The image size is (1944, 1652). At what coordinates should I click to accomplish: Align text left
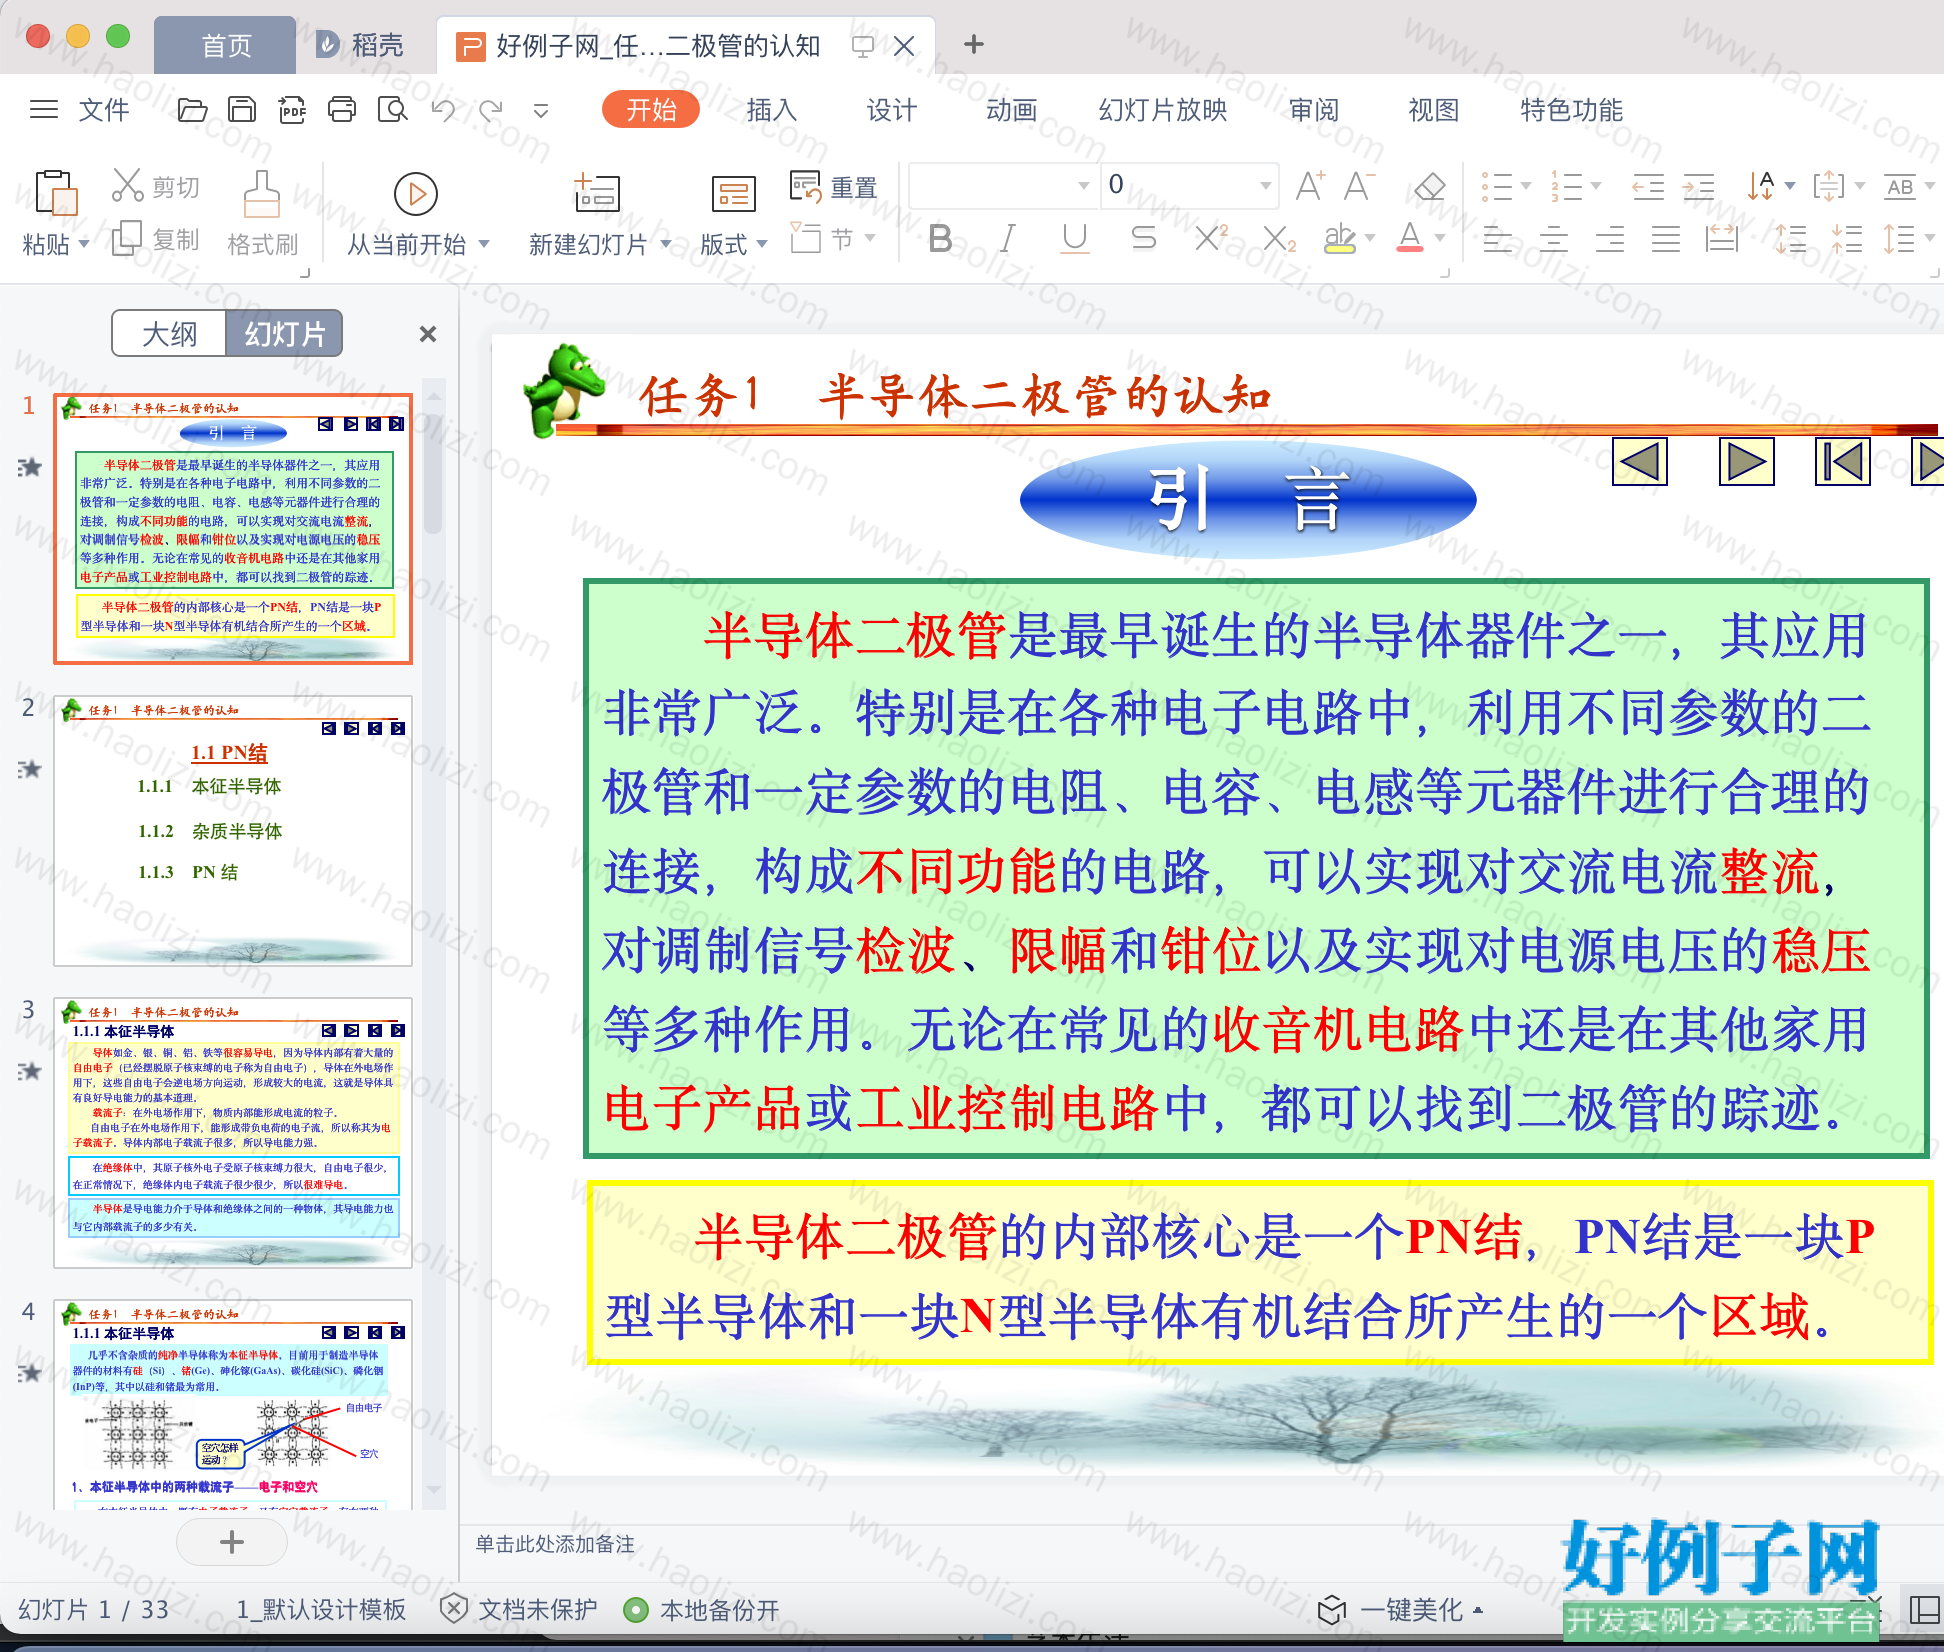[1497, 239]
